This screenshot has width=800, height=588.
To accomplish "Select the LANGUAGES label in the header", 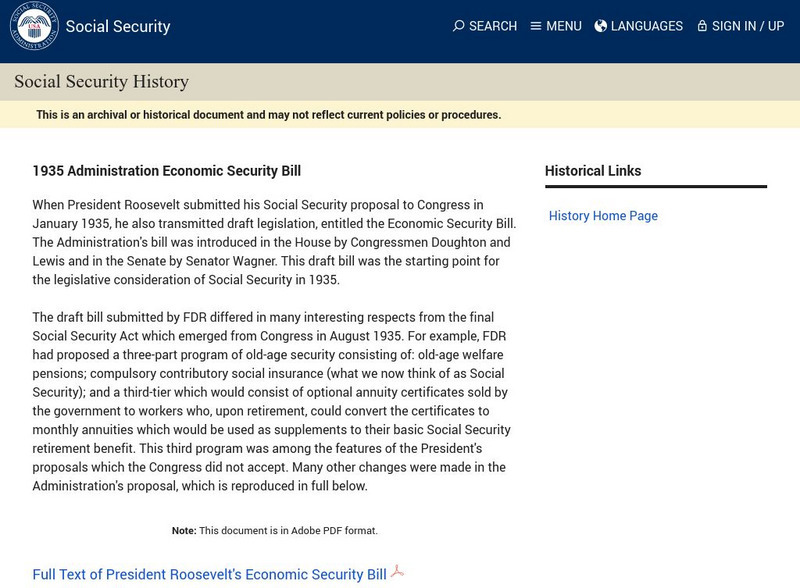I will point(646,26).
